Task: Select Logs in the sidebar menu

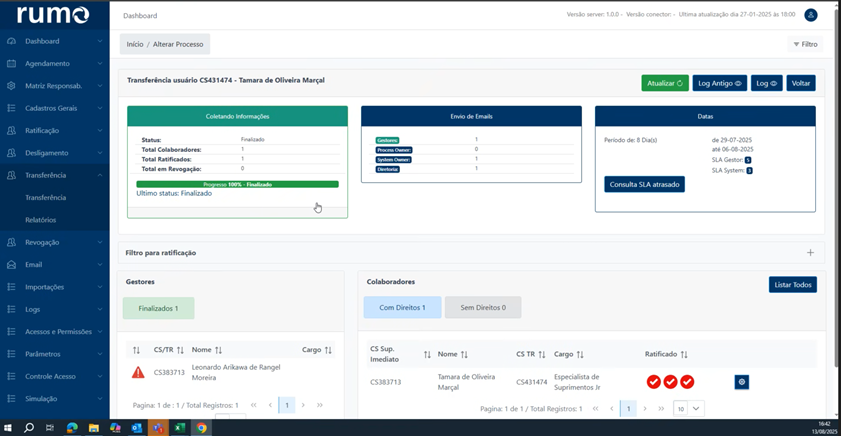Action: [x=33, y=309]
